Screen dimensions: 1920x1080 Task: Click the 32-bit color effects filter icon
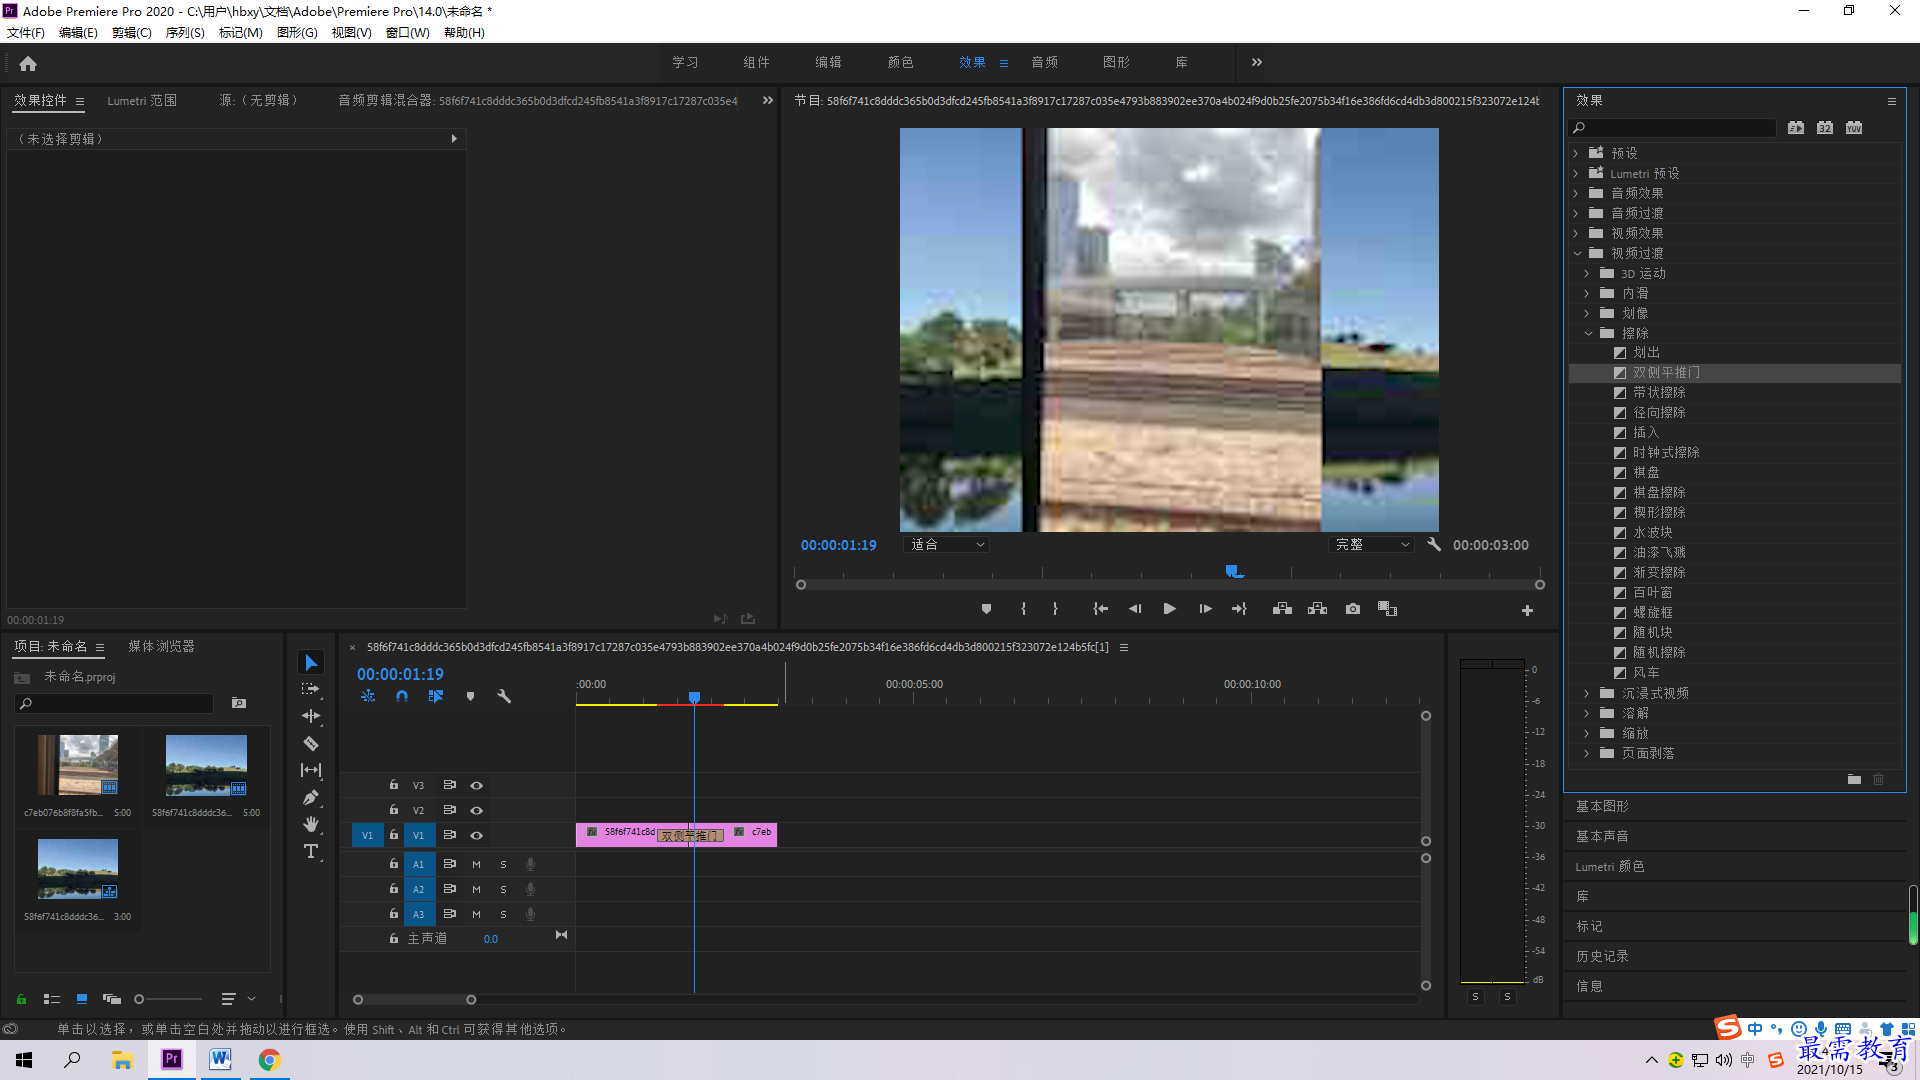[1825, 128]
